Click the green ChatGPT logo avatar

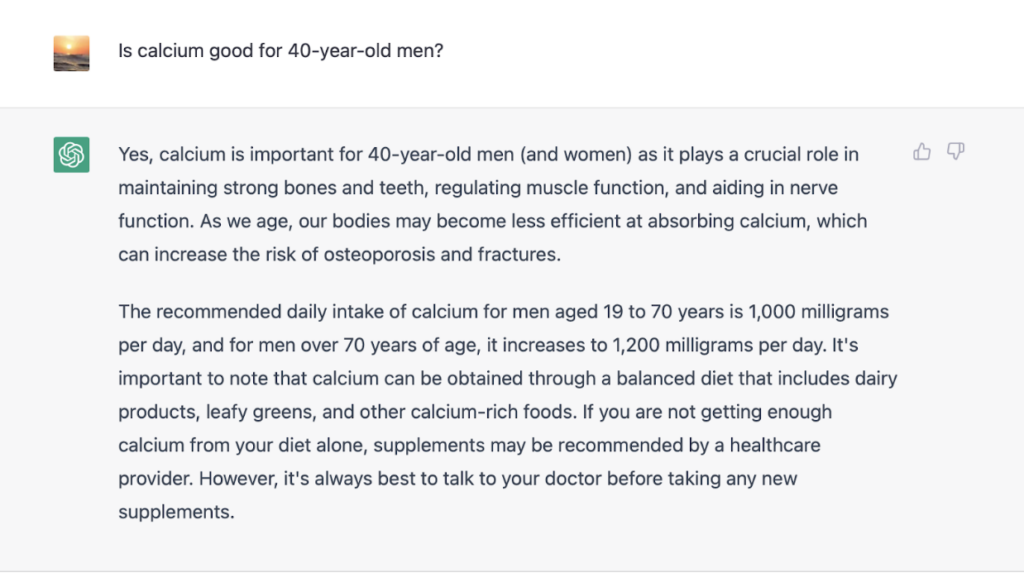[71, 155]
